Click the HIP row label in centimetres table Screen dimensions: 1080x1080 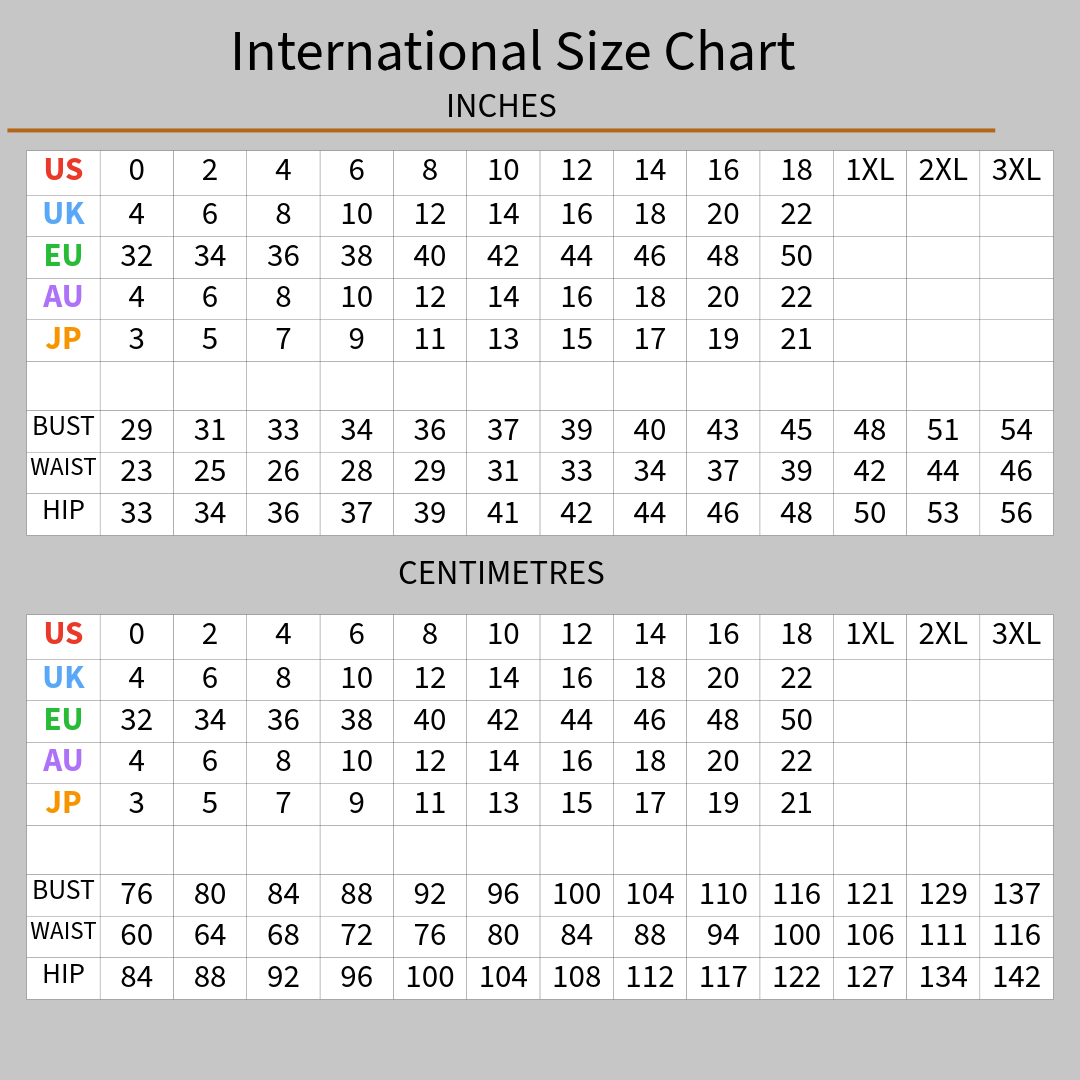tap(63, 974)
